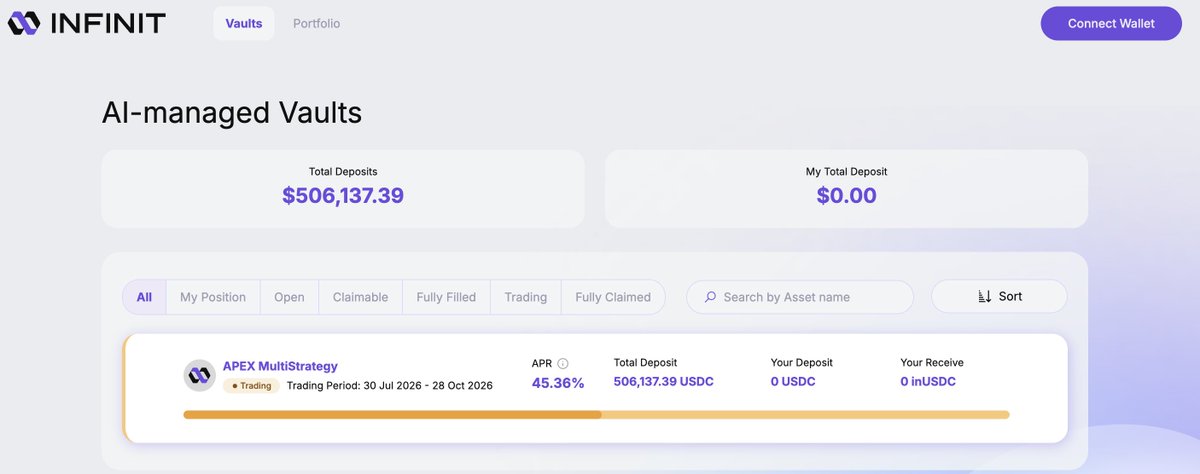1200x474 pixels.
Task: Click the vault deposit progress bar
Action: coord(596,414)
